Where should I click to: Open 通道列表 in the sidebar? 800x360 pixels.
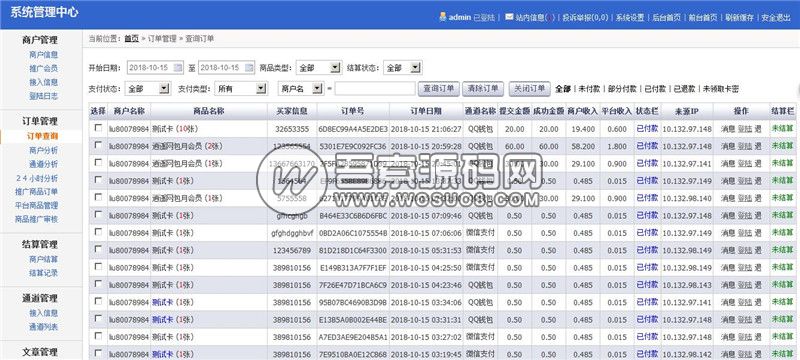pos(43,327)
